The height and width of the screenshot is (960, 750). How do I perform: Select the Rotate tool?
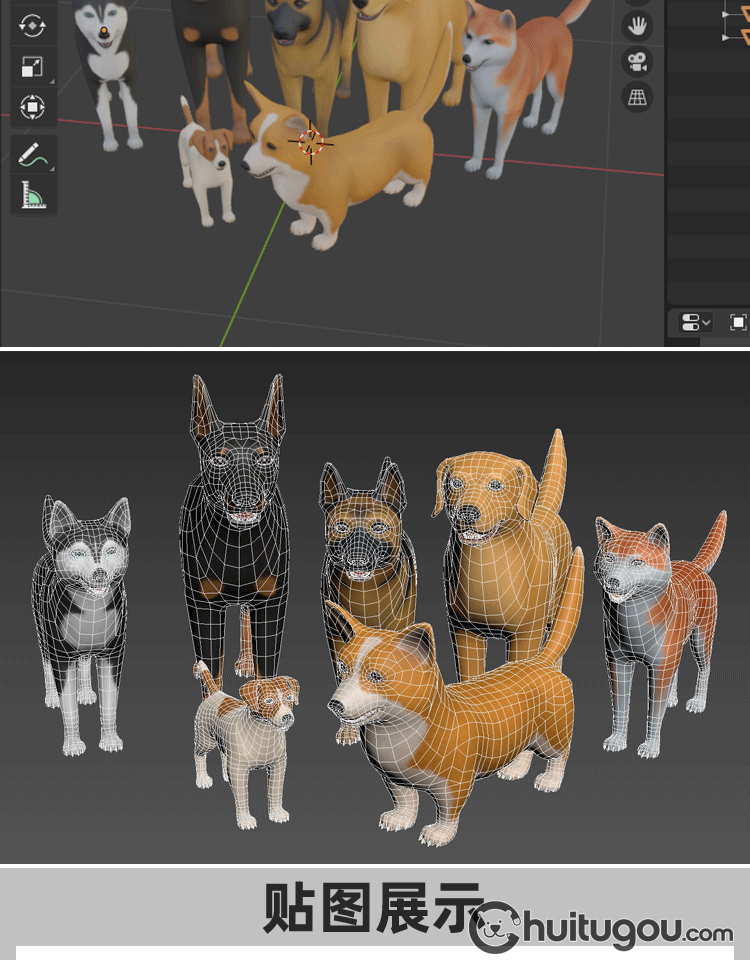32,26
